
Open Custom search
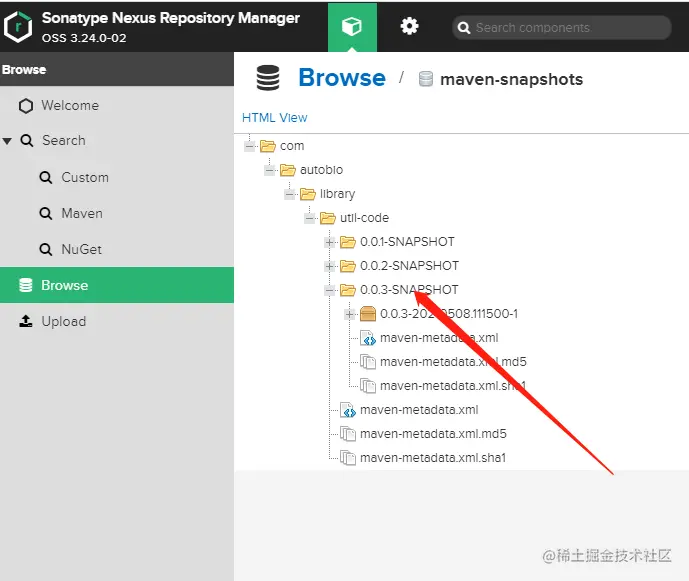(x=85, y=178)
